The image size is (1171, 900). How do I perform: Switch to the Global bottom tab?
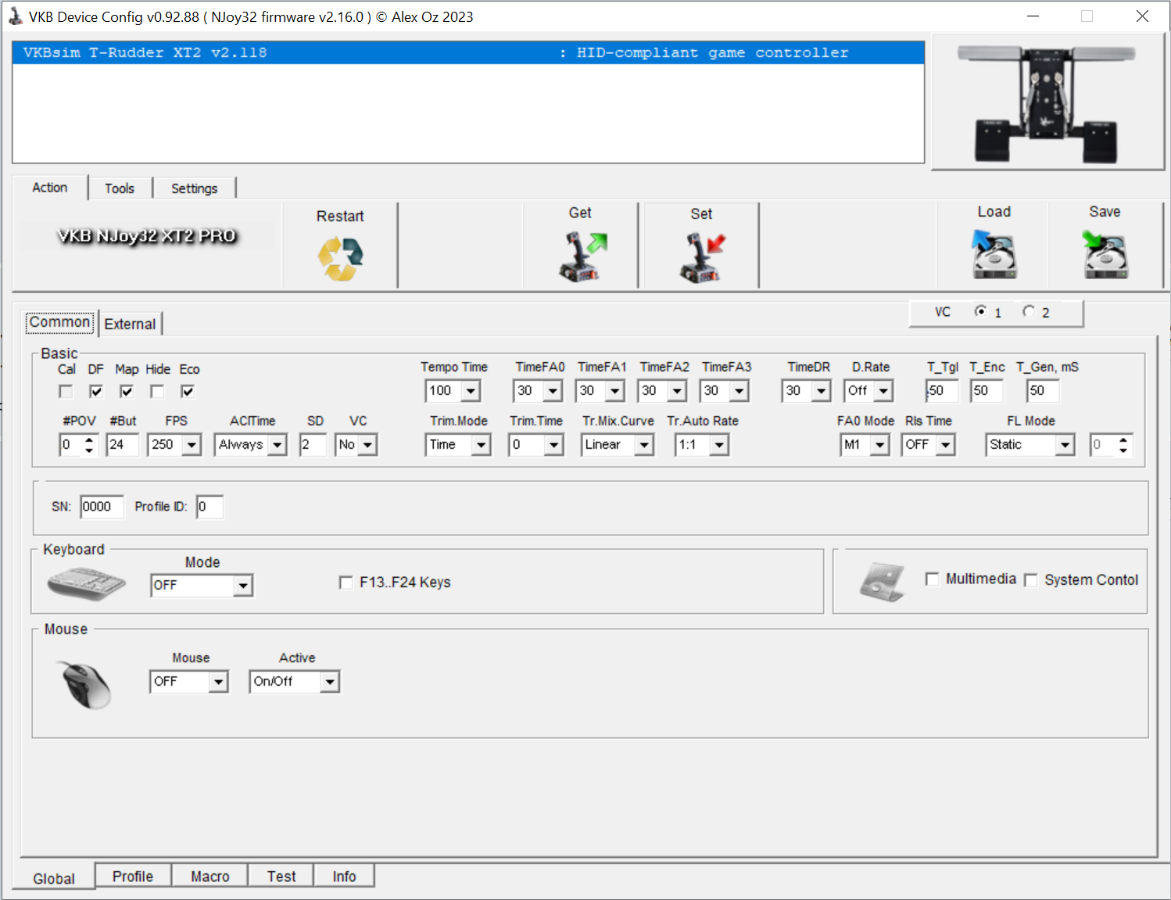point(54,878)
